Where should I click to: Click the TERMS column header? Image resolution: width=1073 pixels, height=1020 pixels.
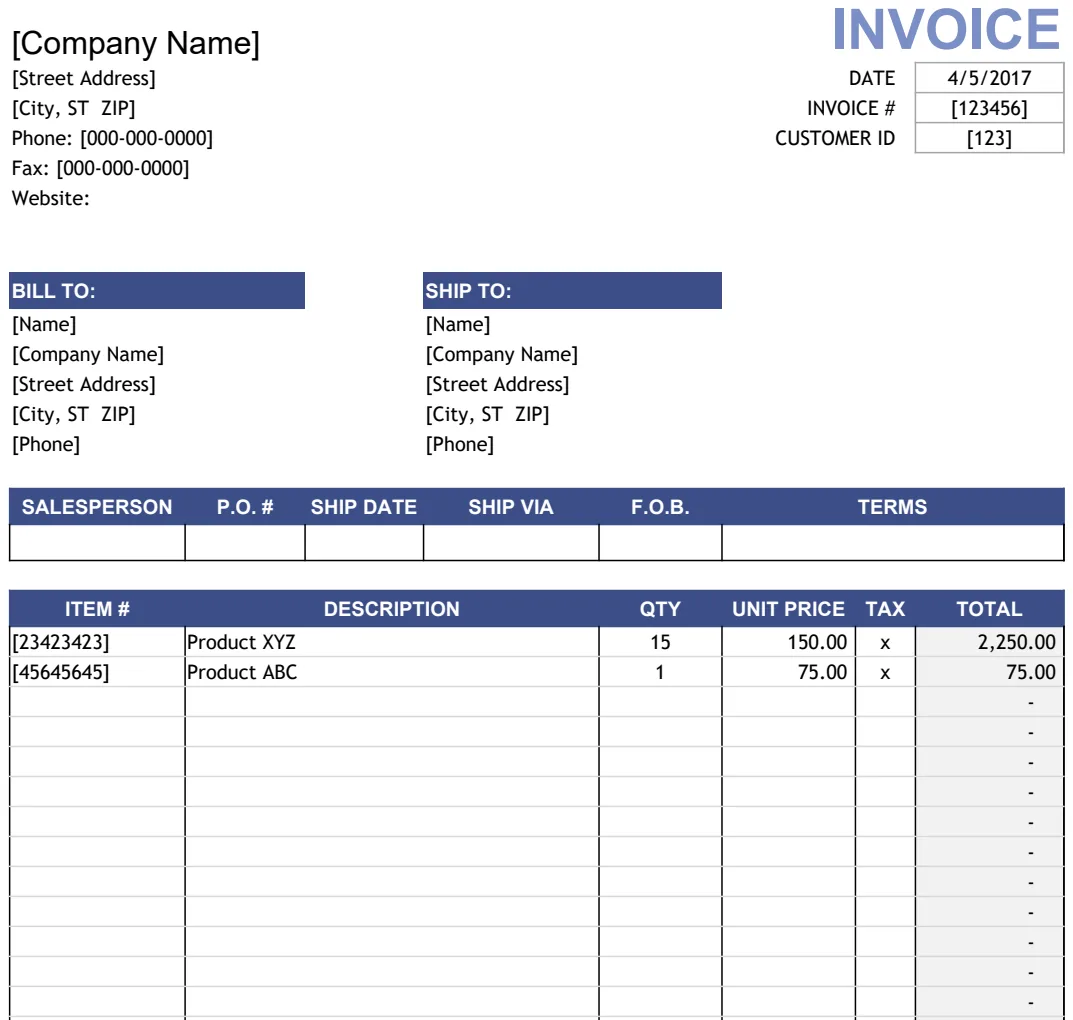893,507
